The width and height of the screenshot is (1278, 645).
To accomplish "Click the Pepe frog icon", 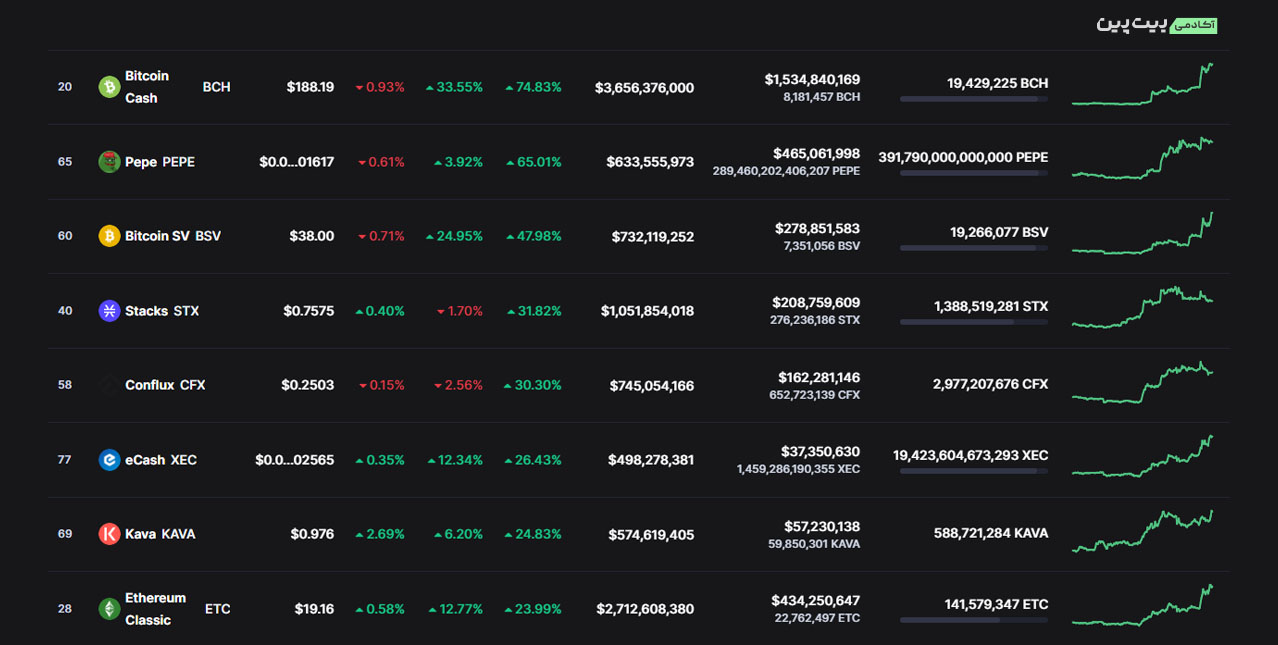I will tap(109, 162).
